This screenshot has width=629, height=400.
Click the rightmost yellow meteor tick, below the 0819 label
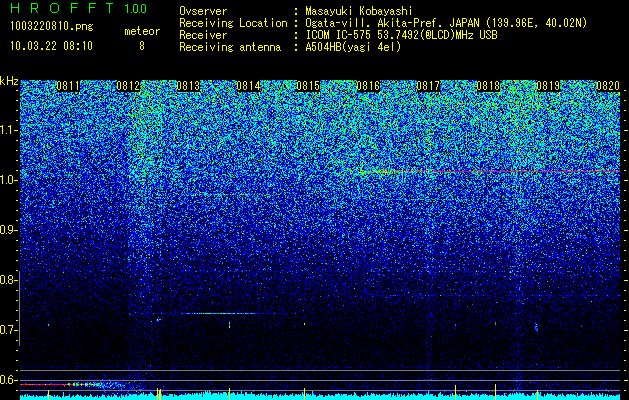pyautogui.click(x=537, y=394)
